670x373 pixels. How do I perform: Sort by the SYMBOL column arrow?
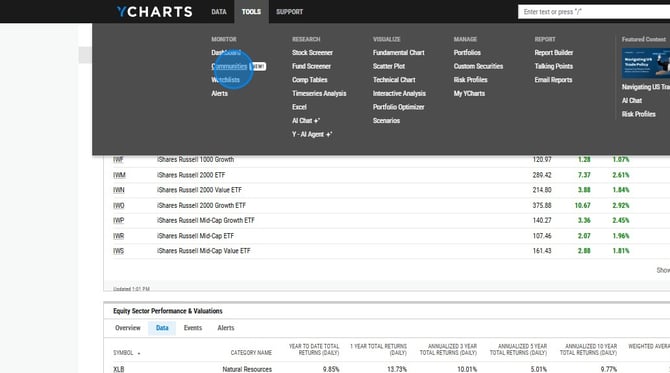pos(139,353)
